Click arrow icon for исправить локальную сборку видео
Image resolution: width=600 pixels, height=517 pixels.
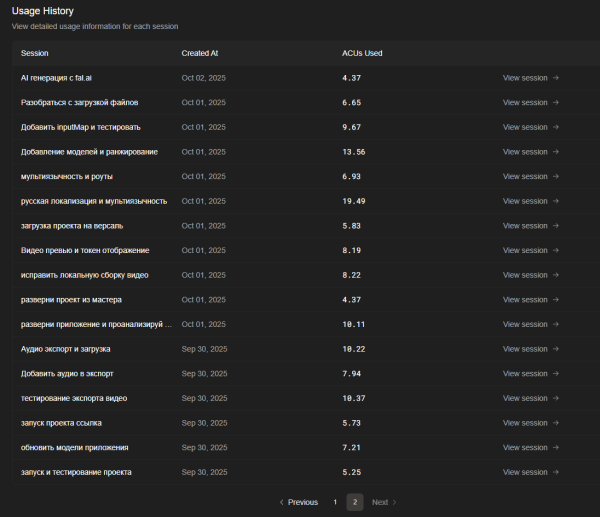tap(556, 275)
